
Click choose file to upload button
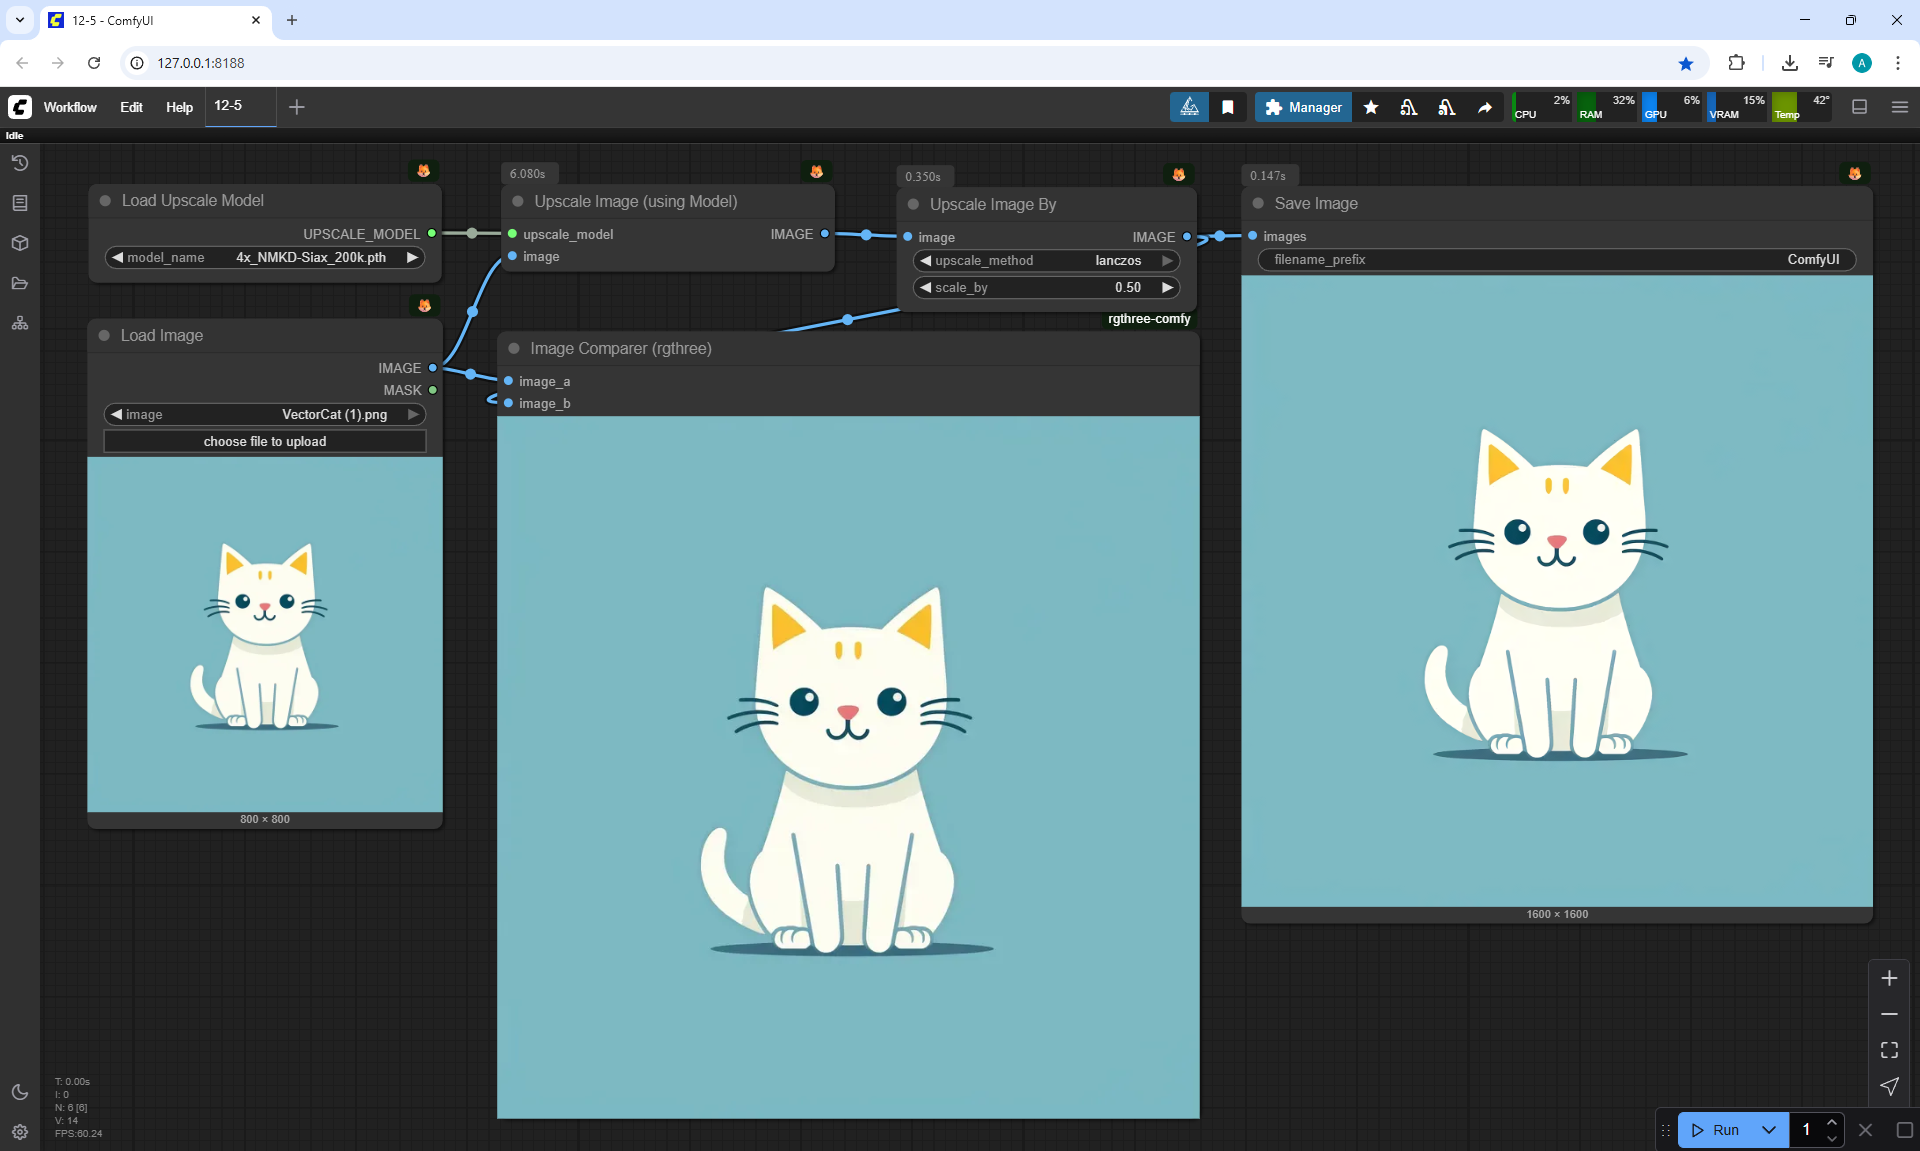pyautogui.click(x=265, y=442)
